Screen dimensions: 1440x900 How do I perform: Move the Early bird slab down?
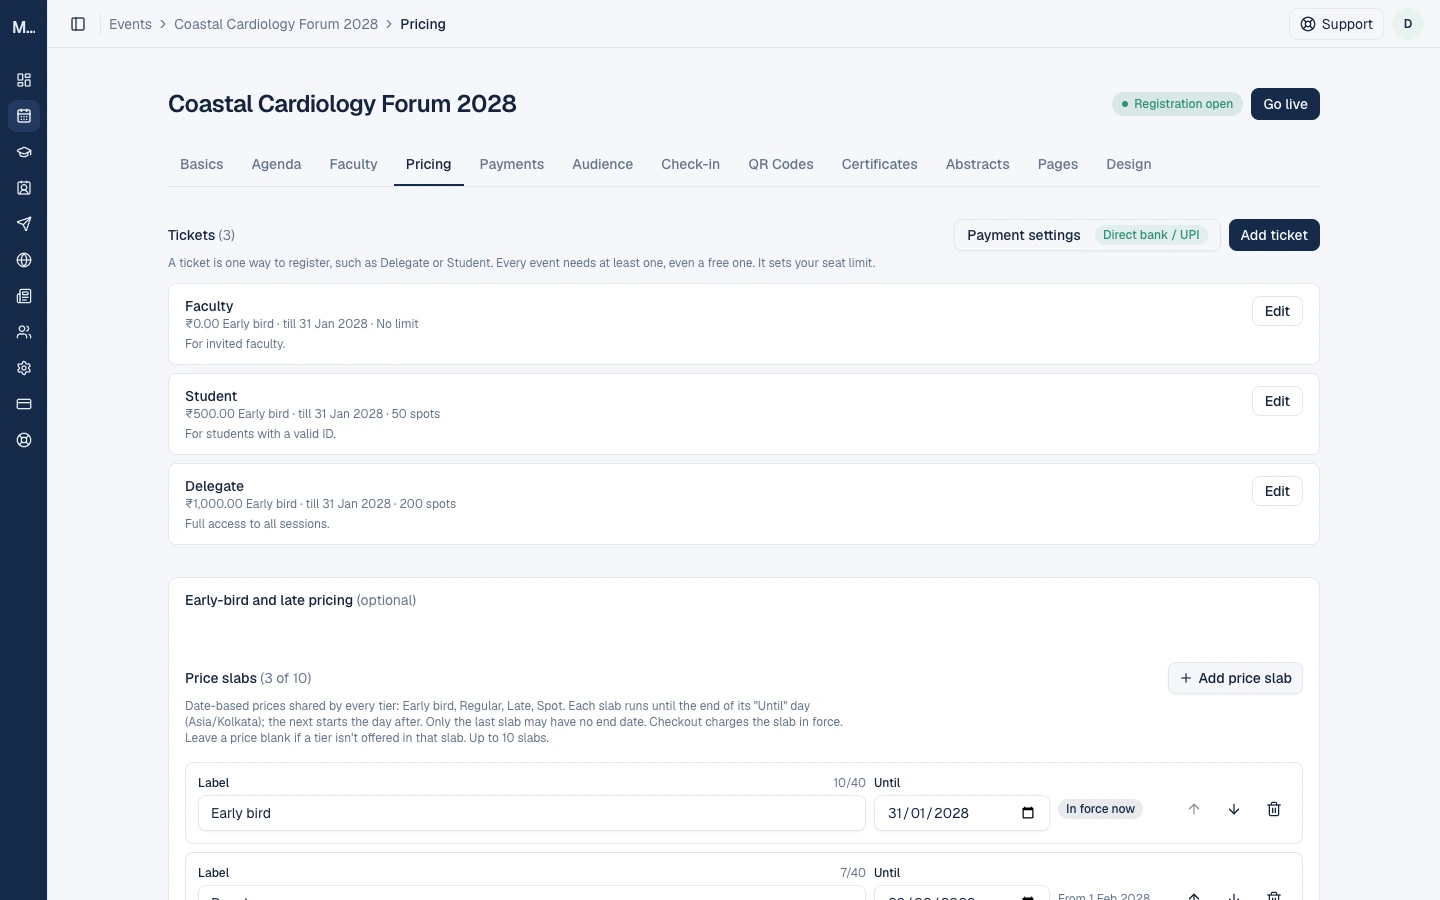coord(1234,809)
